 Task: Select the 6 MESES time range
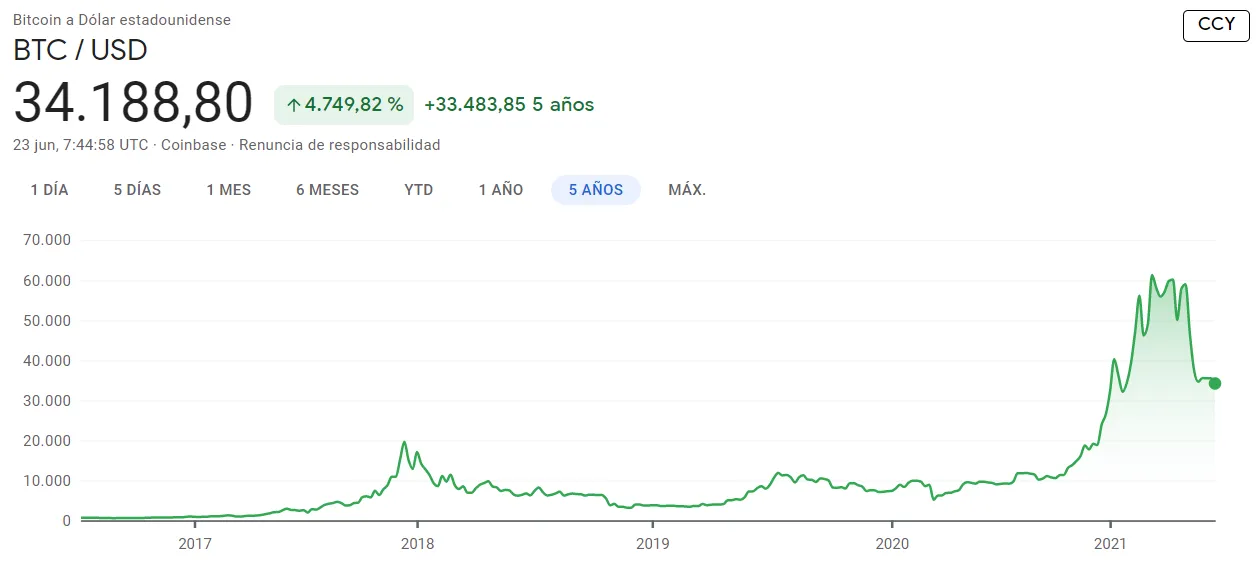click(x=327, y=190)
